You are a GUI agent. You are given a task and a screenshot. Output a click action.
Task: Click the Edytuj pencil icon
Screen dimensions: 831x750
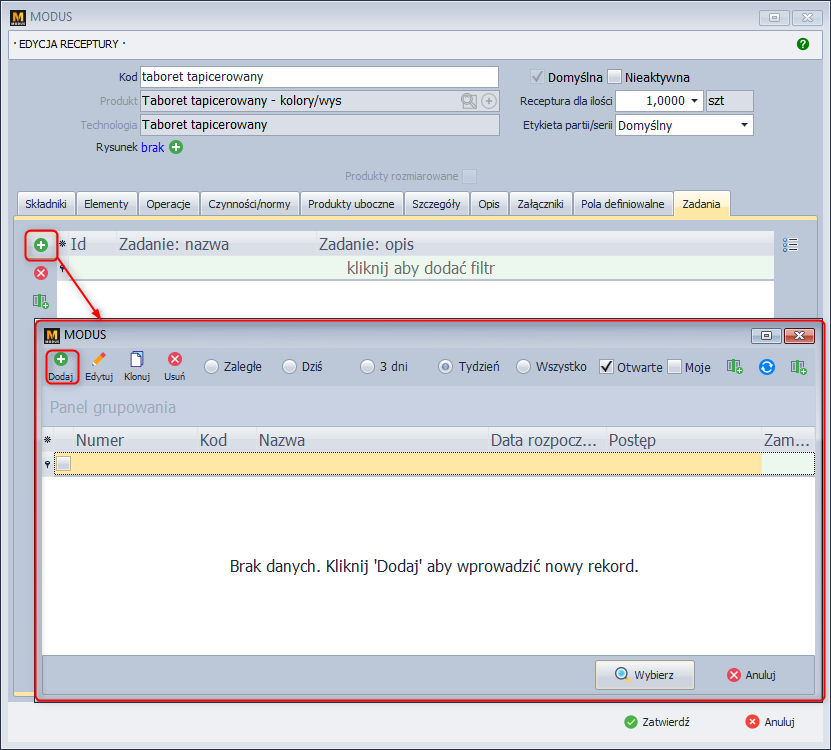(x=98, y=359)
